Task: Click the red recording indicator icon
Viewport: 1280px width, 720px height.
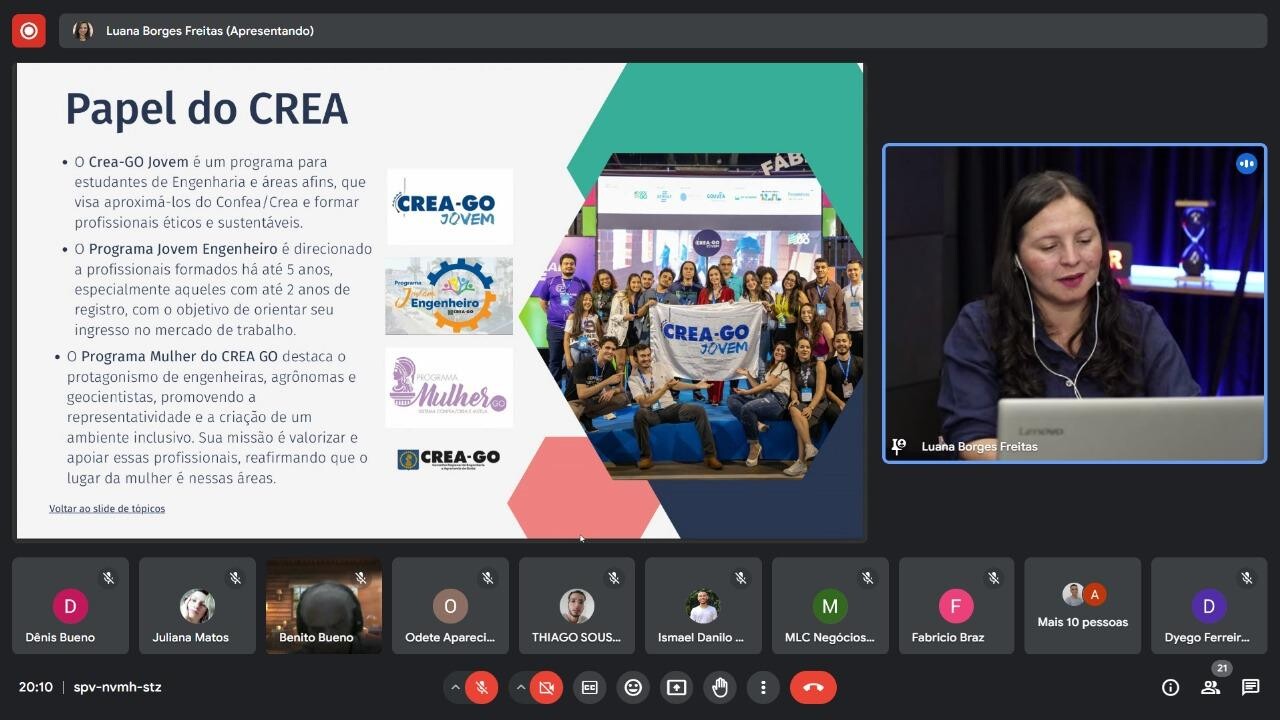Action: pos(29,31)
